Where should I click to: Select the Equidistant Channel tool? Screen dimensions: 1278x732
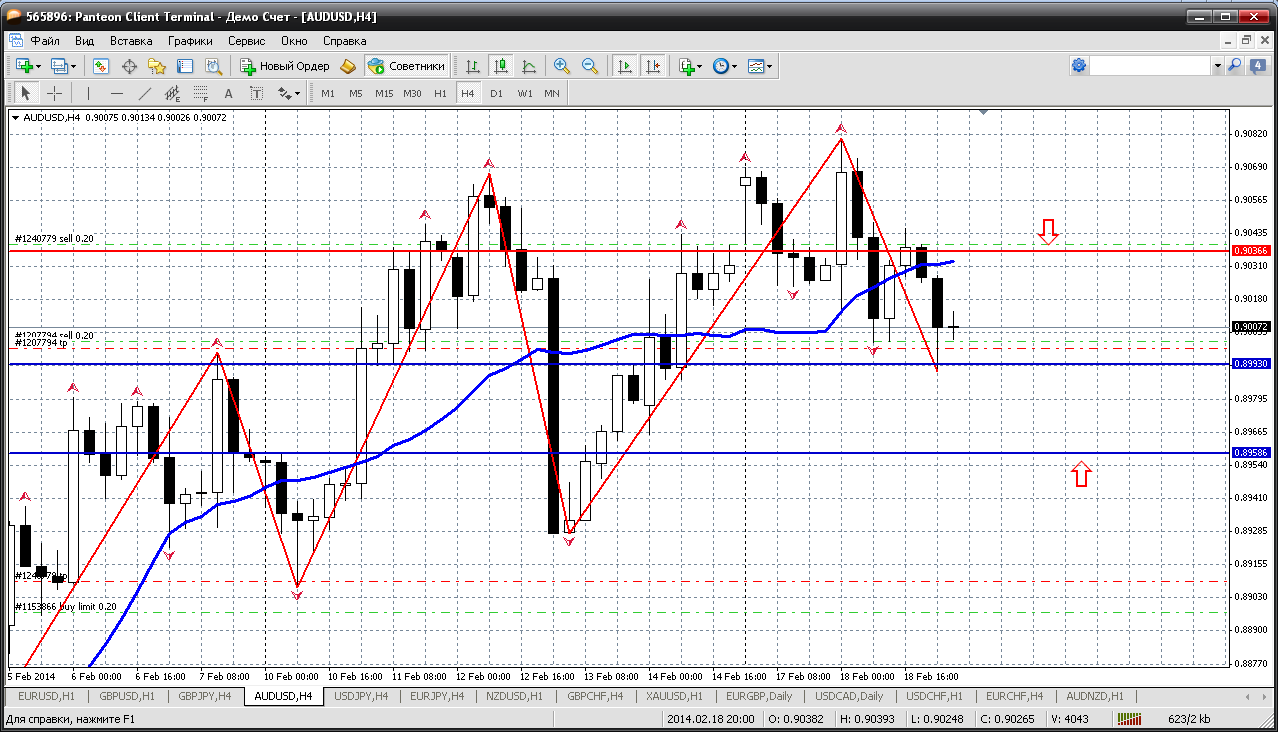tap(173, 93)
